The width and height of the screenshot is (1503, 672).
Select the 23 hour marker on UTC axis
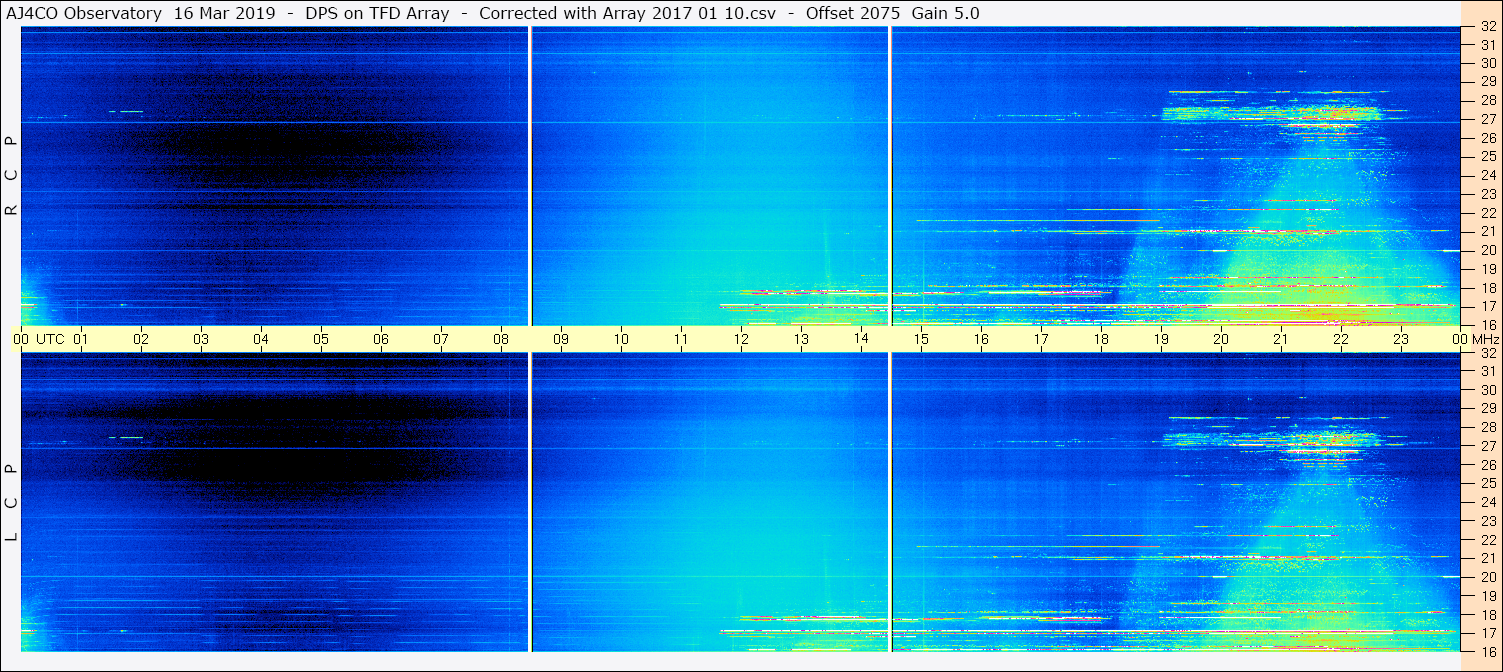1401,339
